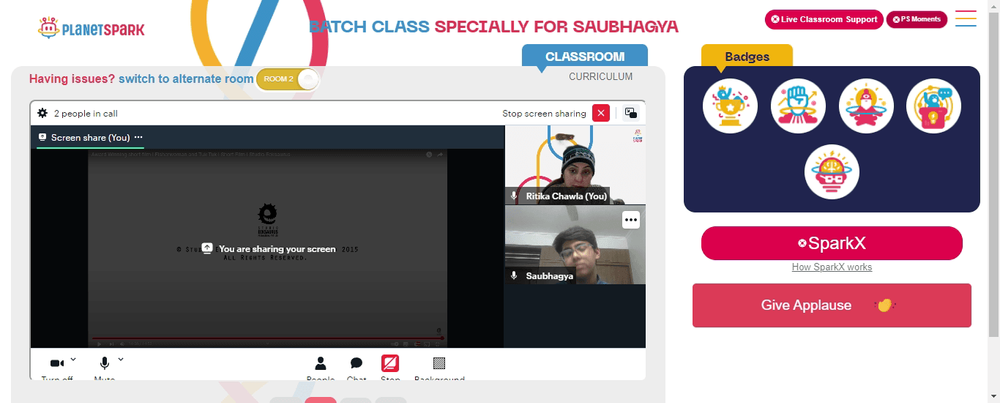Click the 'switch to alternate room' text

click(x=186, y=79)
